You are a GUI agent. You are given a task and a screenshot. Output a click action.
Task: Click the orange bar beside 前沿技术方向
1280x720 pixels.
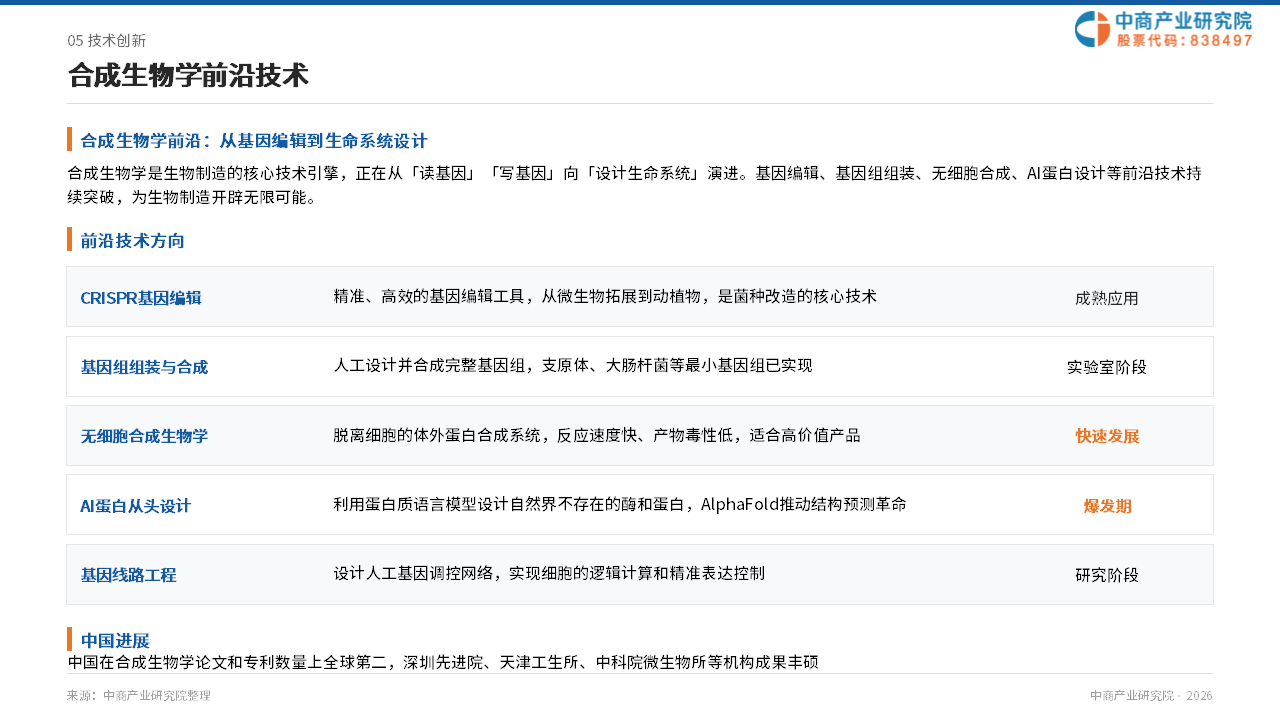pyautogui.click(x=69, y=239)
